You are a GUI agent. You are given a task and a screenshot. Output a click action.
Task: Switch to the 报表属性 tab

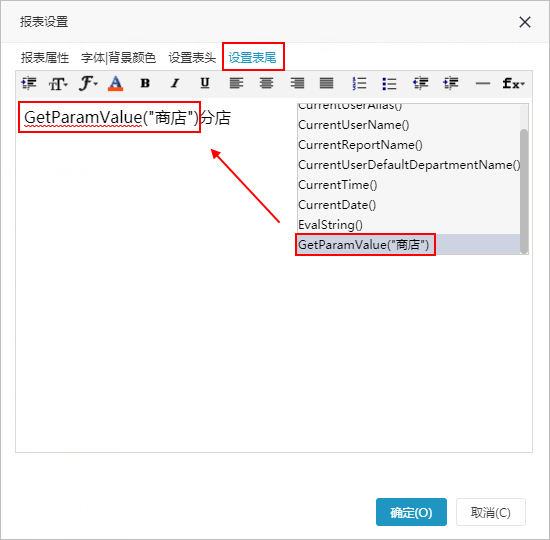(x=45, y=58)
